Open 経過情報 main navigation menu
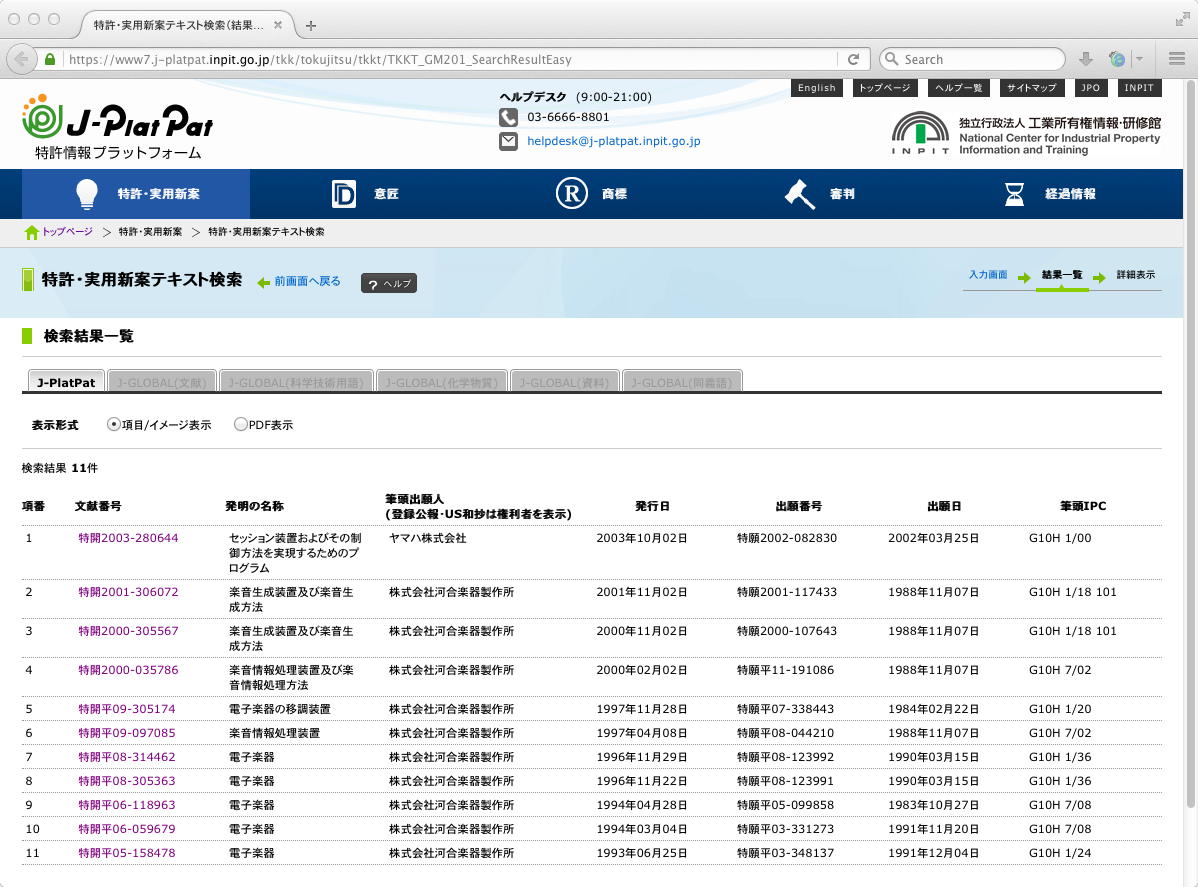The height and width of the screenshot is (887, 1198). 1049,194
